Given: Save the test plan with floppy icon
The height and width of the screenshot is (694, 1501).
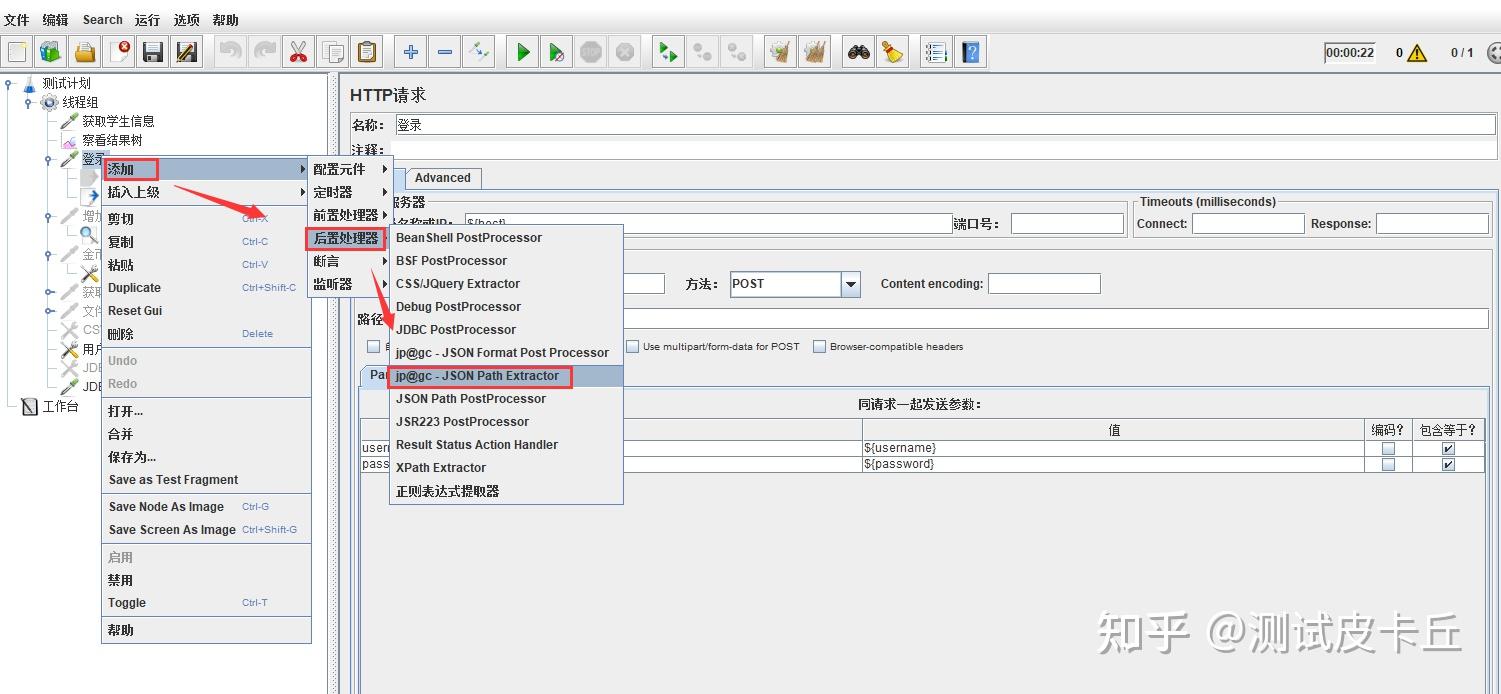Looking at the screenshot, I should (x=153, y=52).
